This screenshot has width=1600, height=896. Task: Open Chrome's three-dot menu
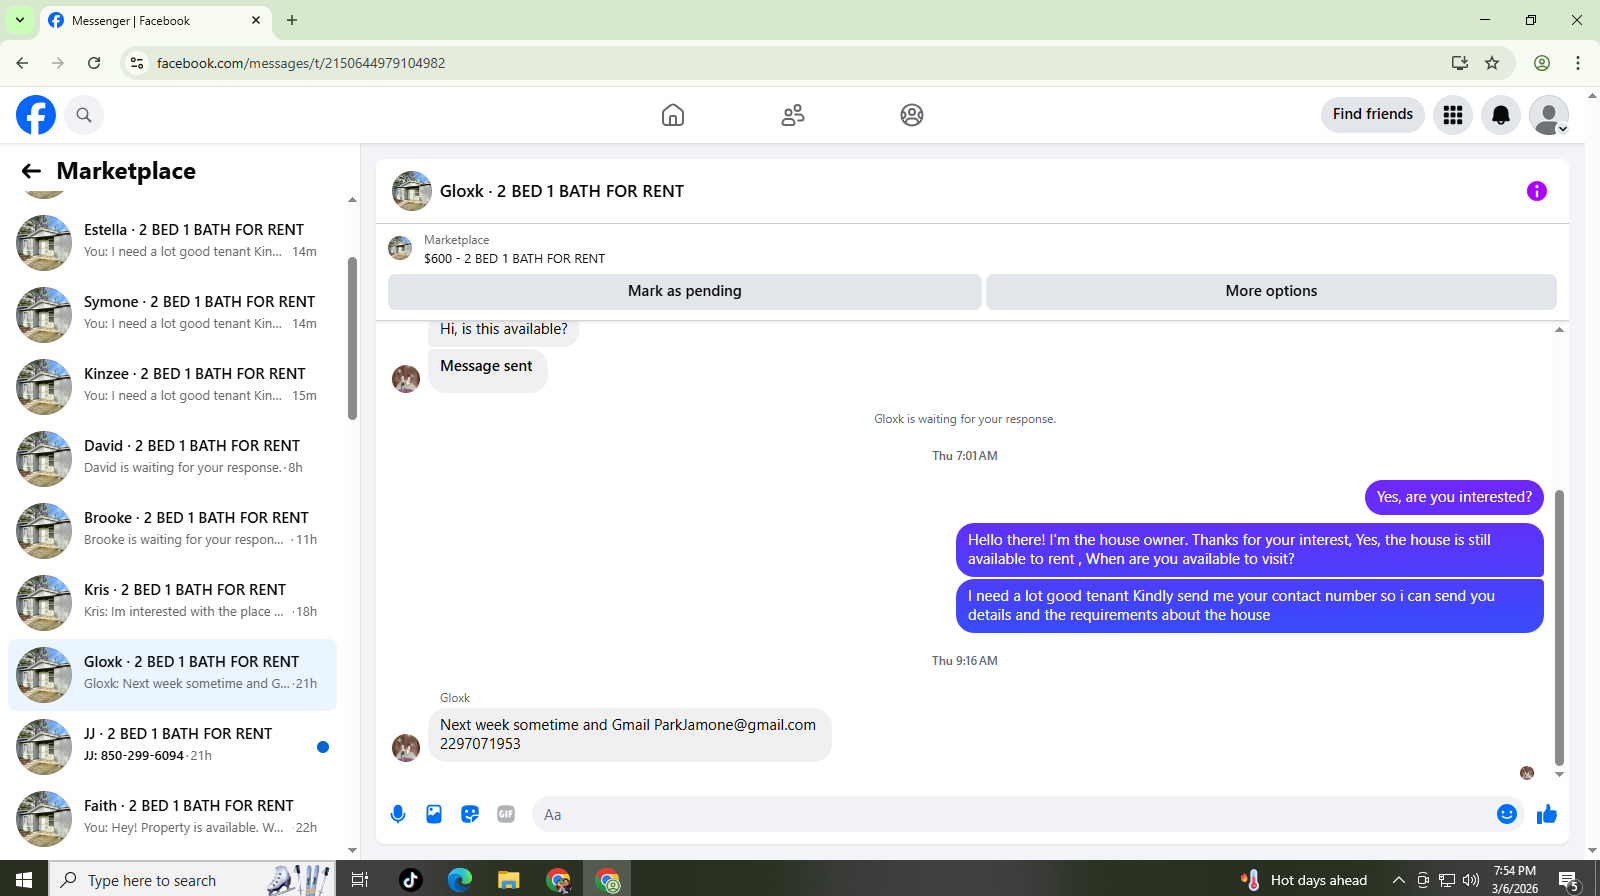point(1578,63)
